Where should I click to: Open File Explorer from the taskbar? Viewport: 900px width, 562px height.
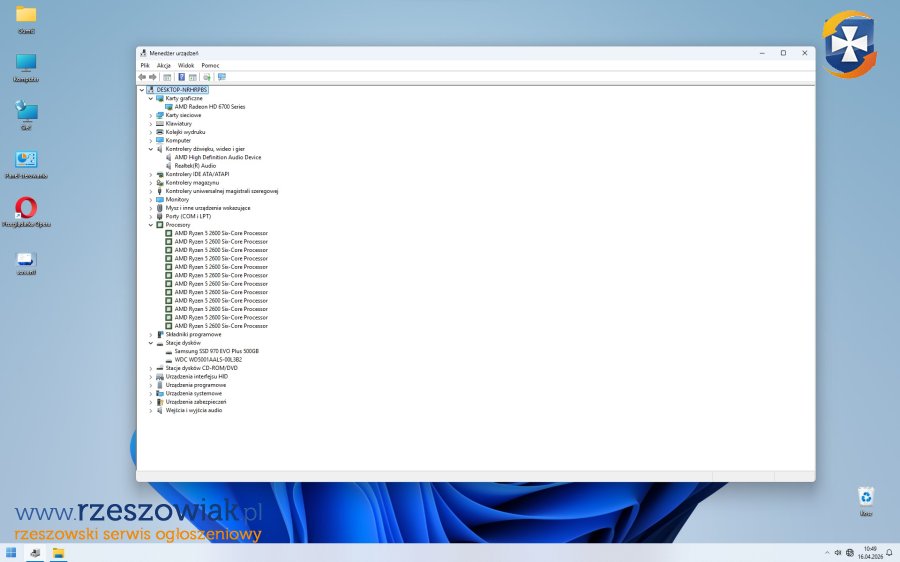point(58,552)
